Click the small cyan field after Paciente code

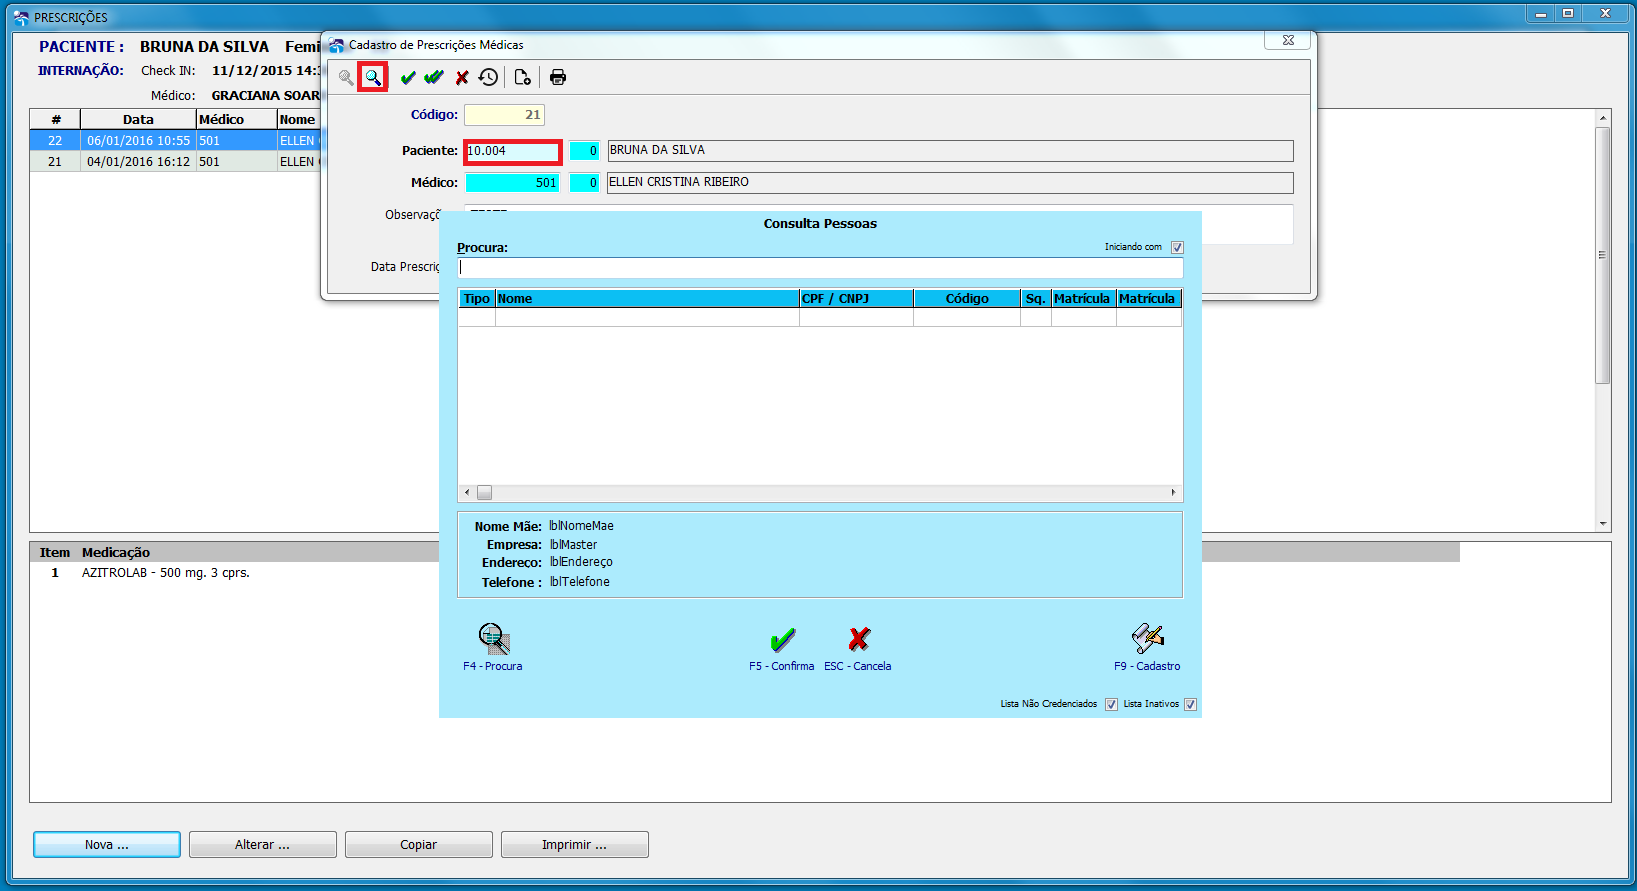584,151
